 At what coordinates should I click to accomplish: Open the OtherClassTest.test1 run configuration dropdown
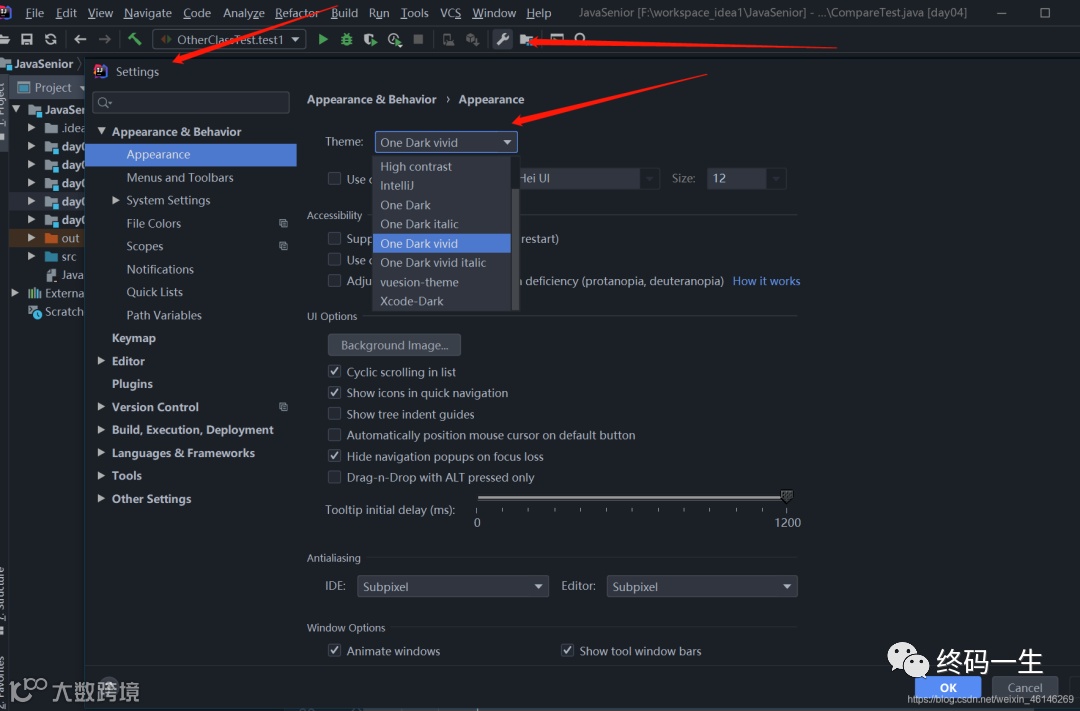(230, 39)
